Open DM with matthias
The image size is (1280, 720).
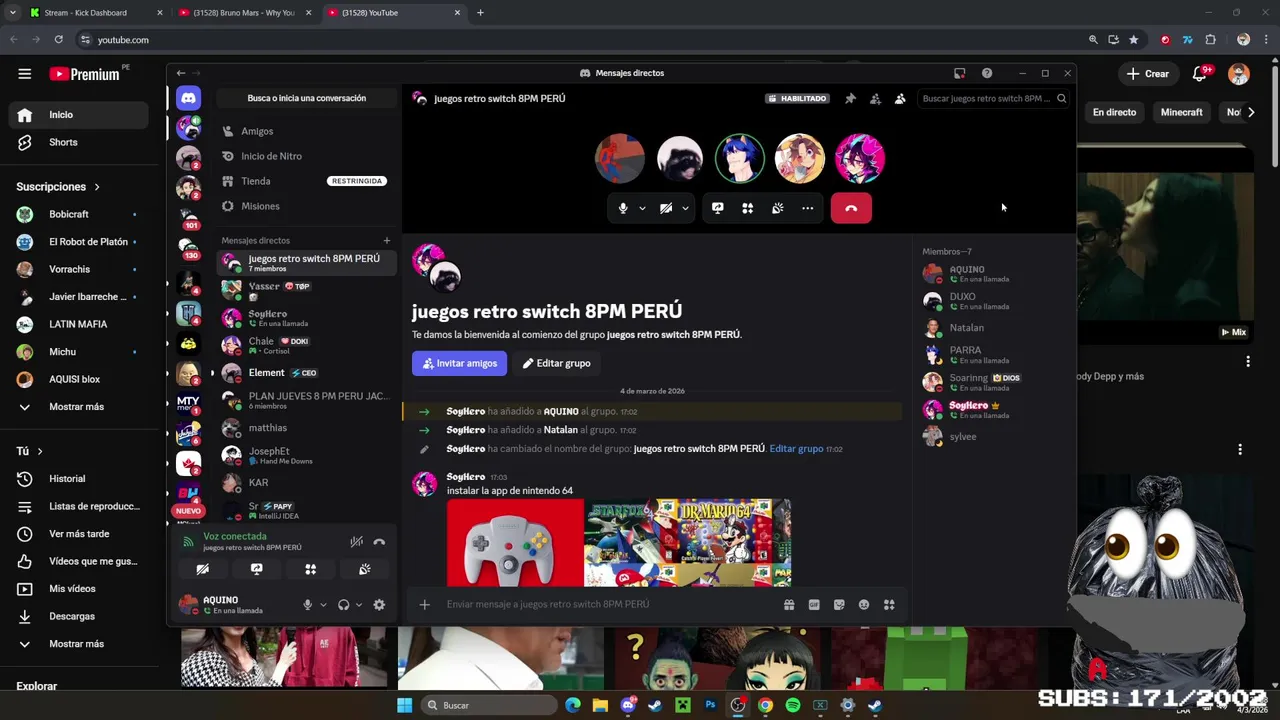point(306,428)
